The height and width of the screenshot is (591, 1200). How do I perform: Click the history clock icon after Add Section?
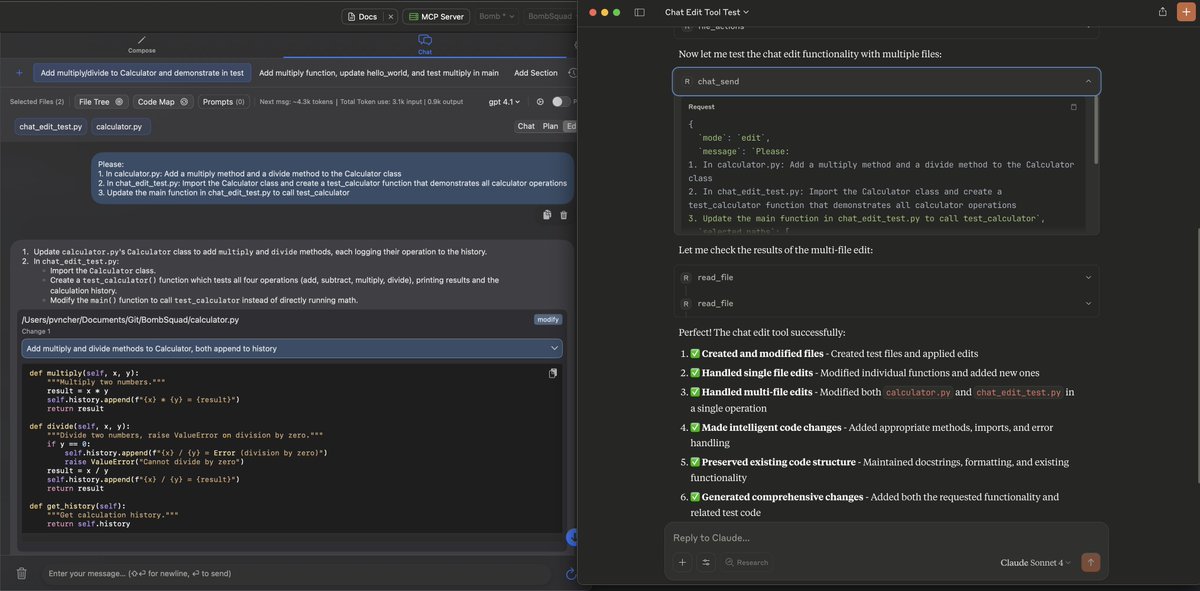573,73
